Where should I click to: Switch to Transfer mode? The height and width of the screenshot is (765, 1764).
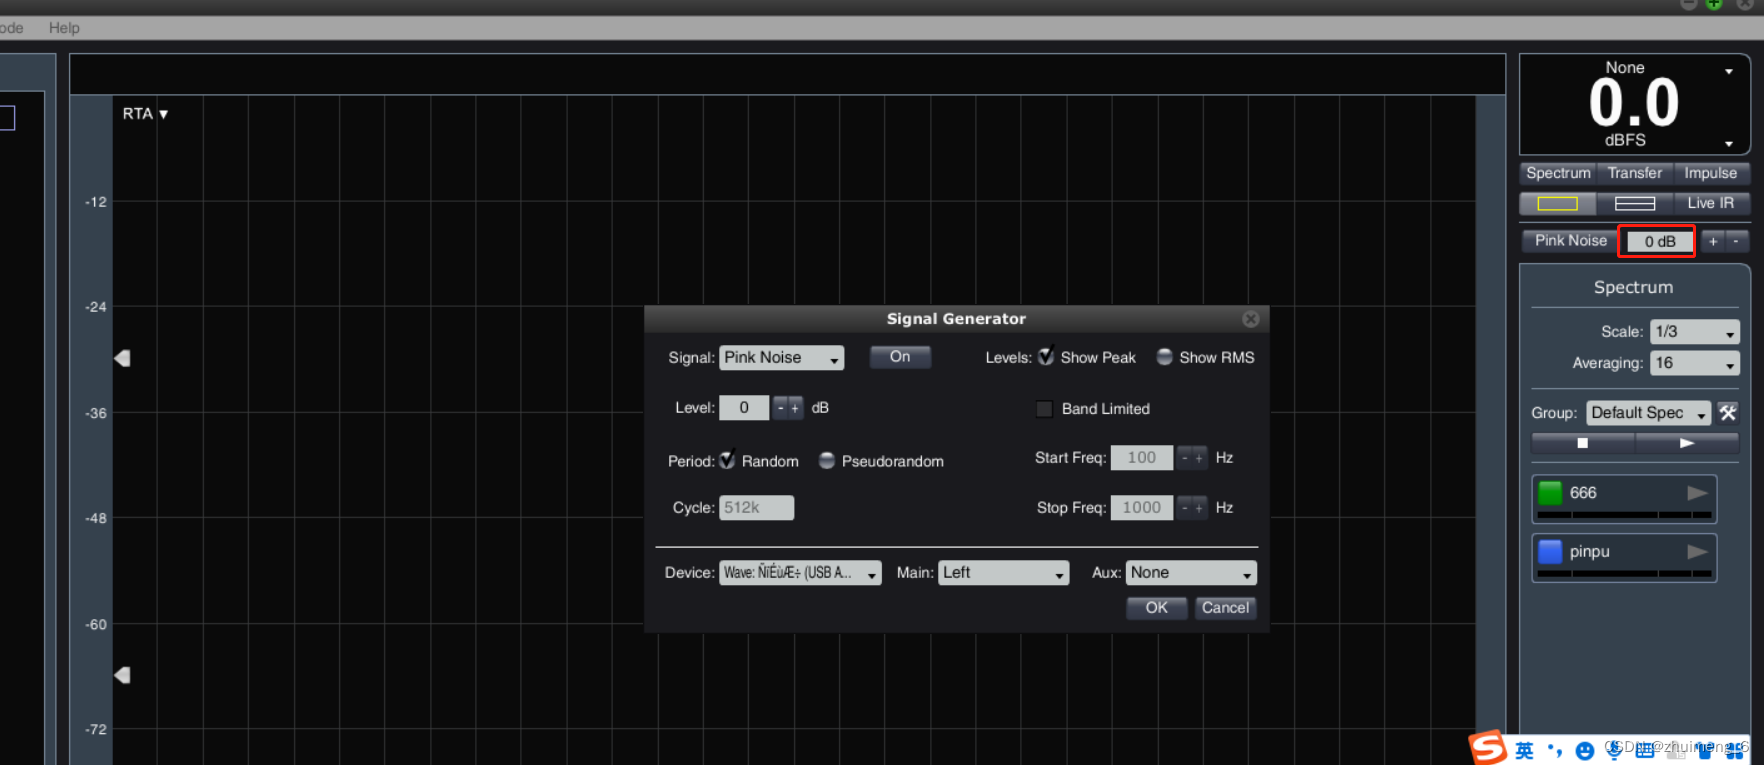(x=1635, y=173)
